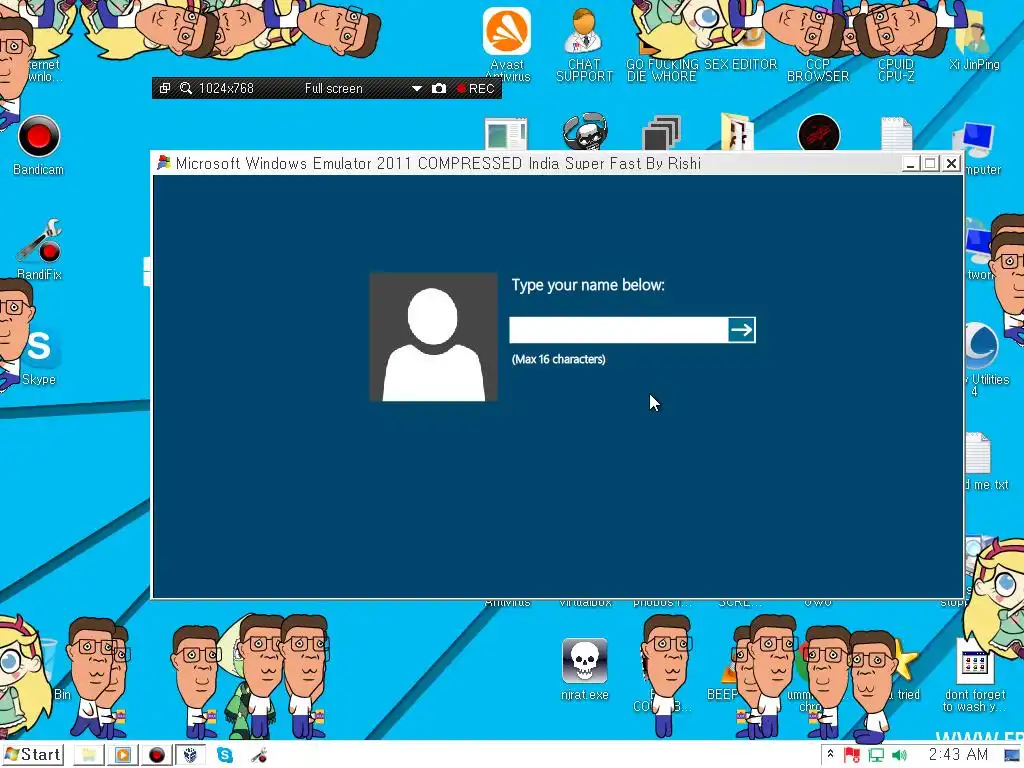Close the Microsoft Windows Emulator window
Screen dimensions: 1024x768
pos(952,163)
